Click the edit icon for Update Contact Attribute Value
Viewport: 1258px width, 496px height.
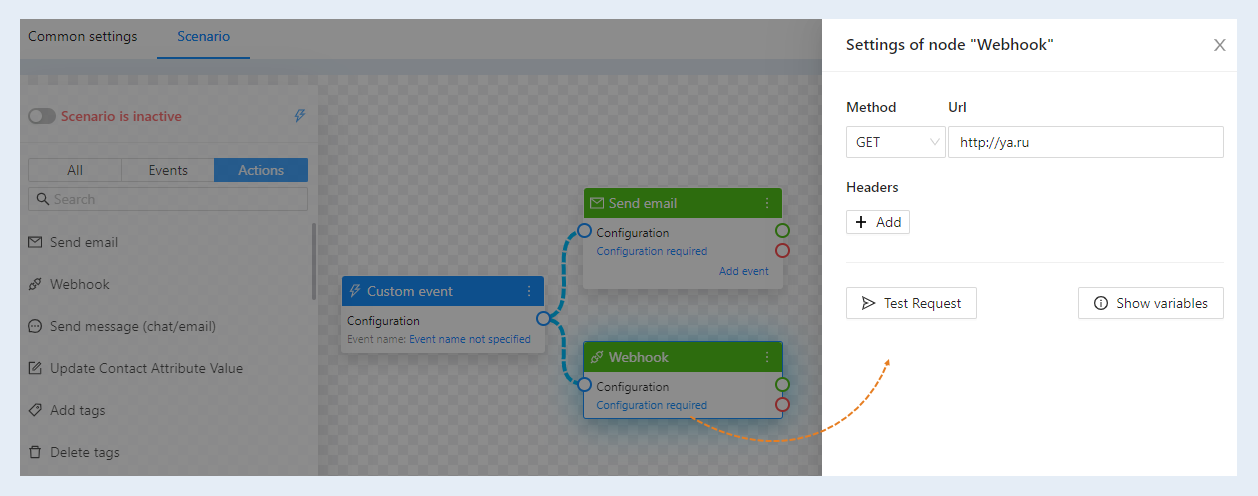coord(35,368)
